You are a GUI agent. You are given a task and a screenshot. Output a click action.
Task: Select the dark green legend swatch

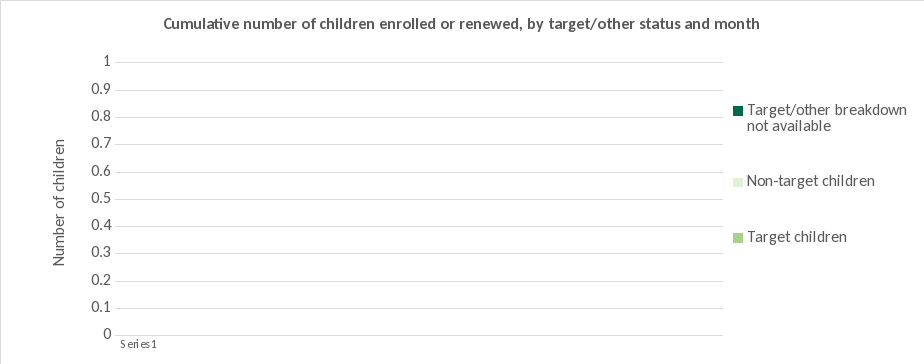(x=738, y=111)
